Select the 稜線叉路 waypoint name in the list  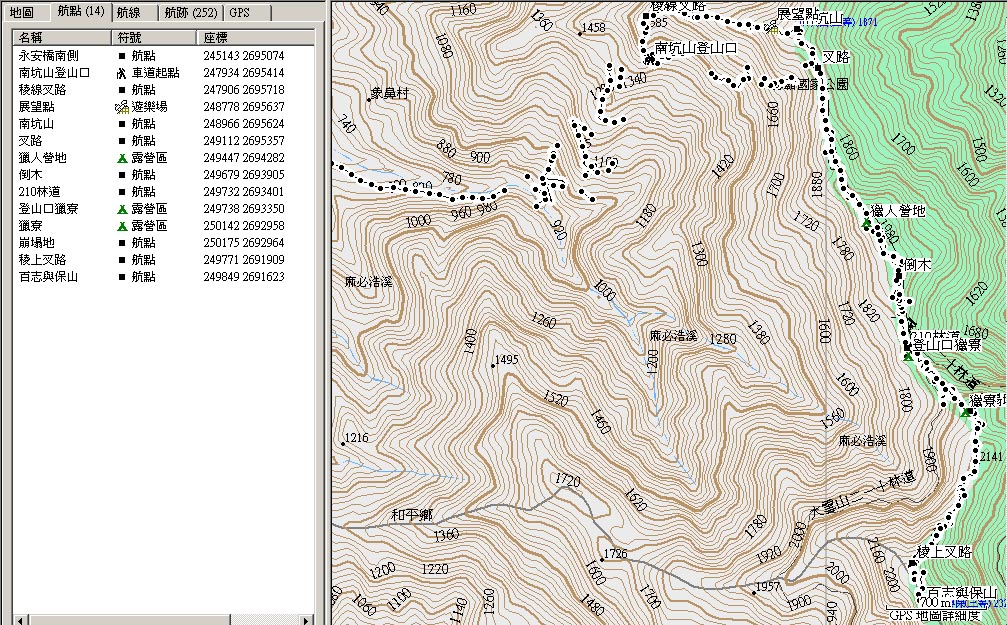click(42, 90)
